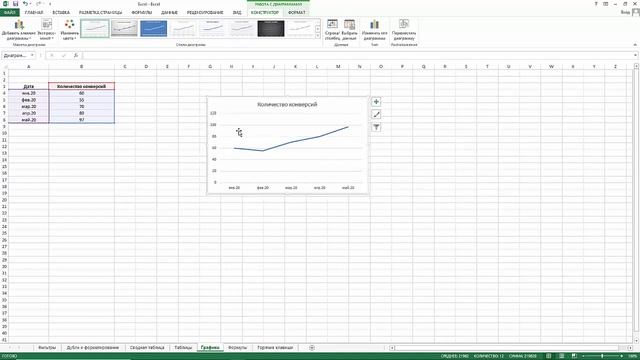Open the Дубли и форматирование sheet tab
The image size is (640, 360).
(93, 348)
